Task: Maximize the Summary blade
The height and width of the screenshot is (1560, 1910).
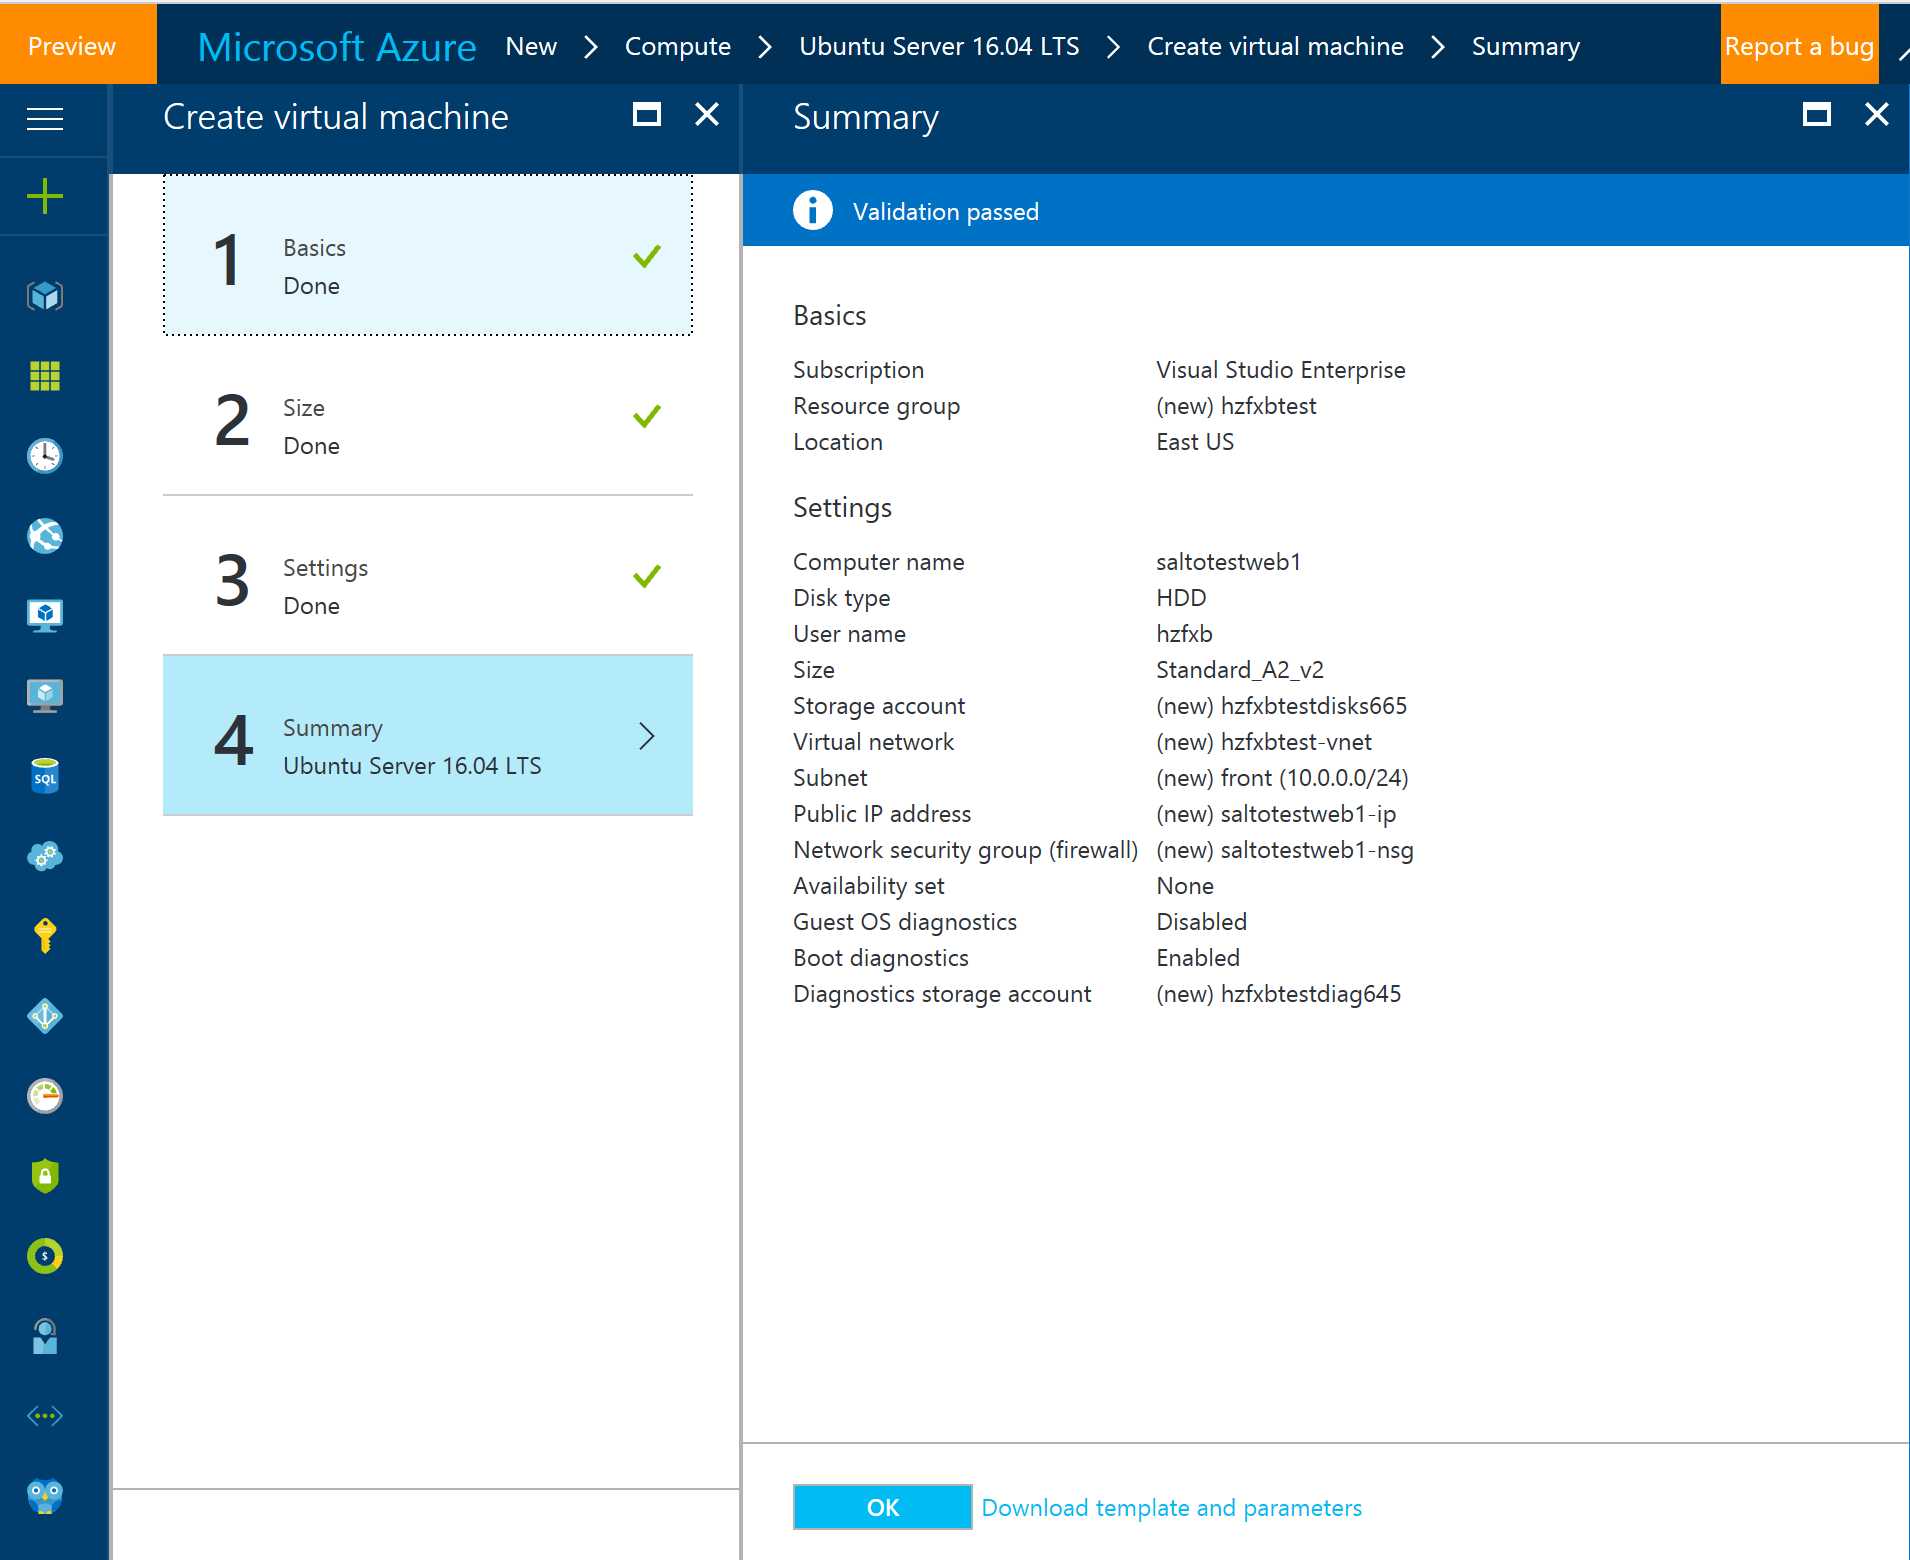Action: (1817, 115)
